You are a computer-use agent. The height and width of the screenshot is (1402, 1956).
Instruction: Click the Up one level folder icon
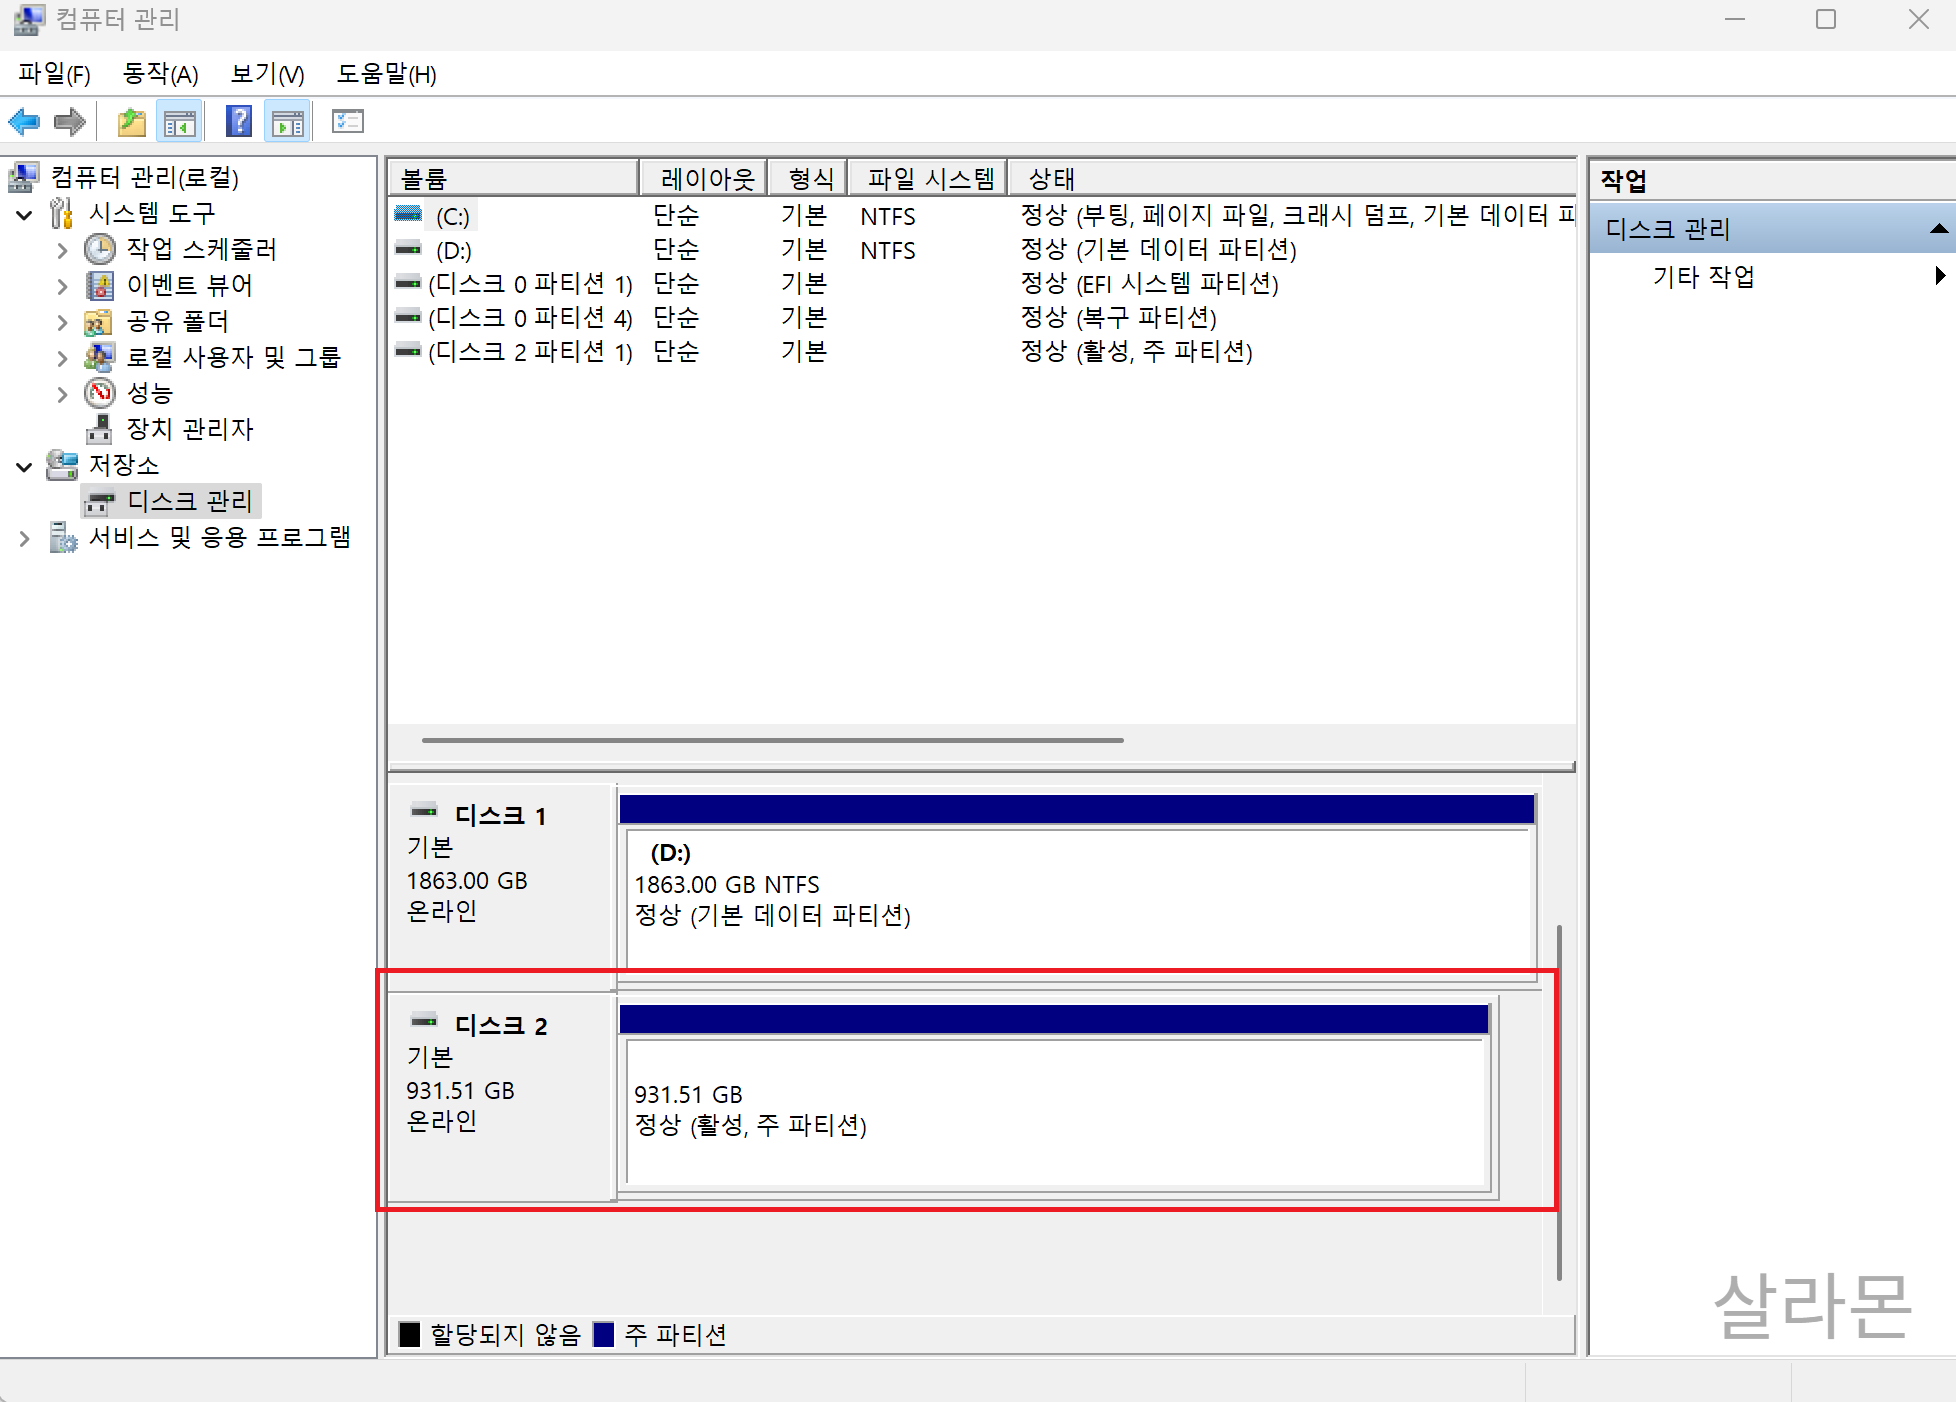(x=131, y=123)
